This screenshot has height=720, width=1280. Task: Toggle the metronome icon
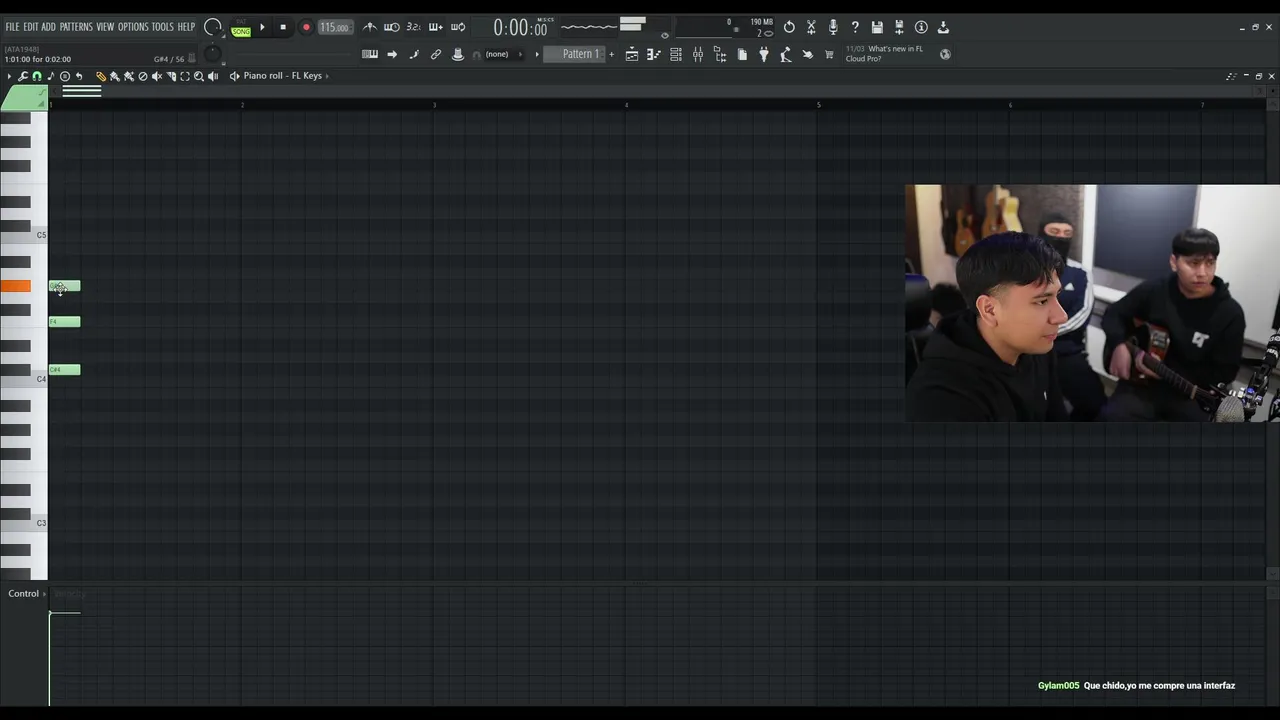coord(370,27)
